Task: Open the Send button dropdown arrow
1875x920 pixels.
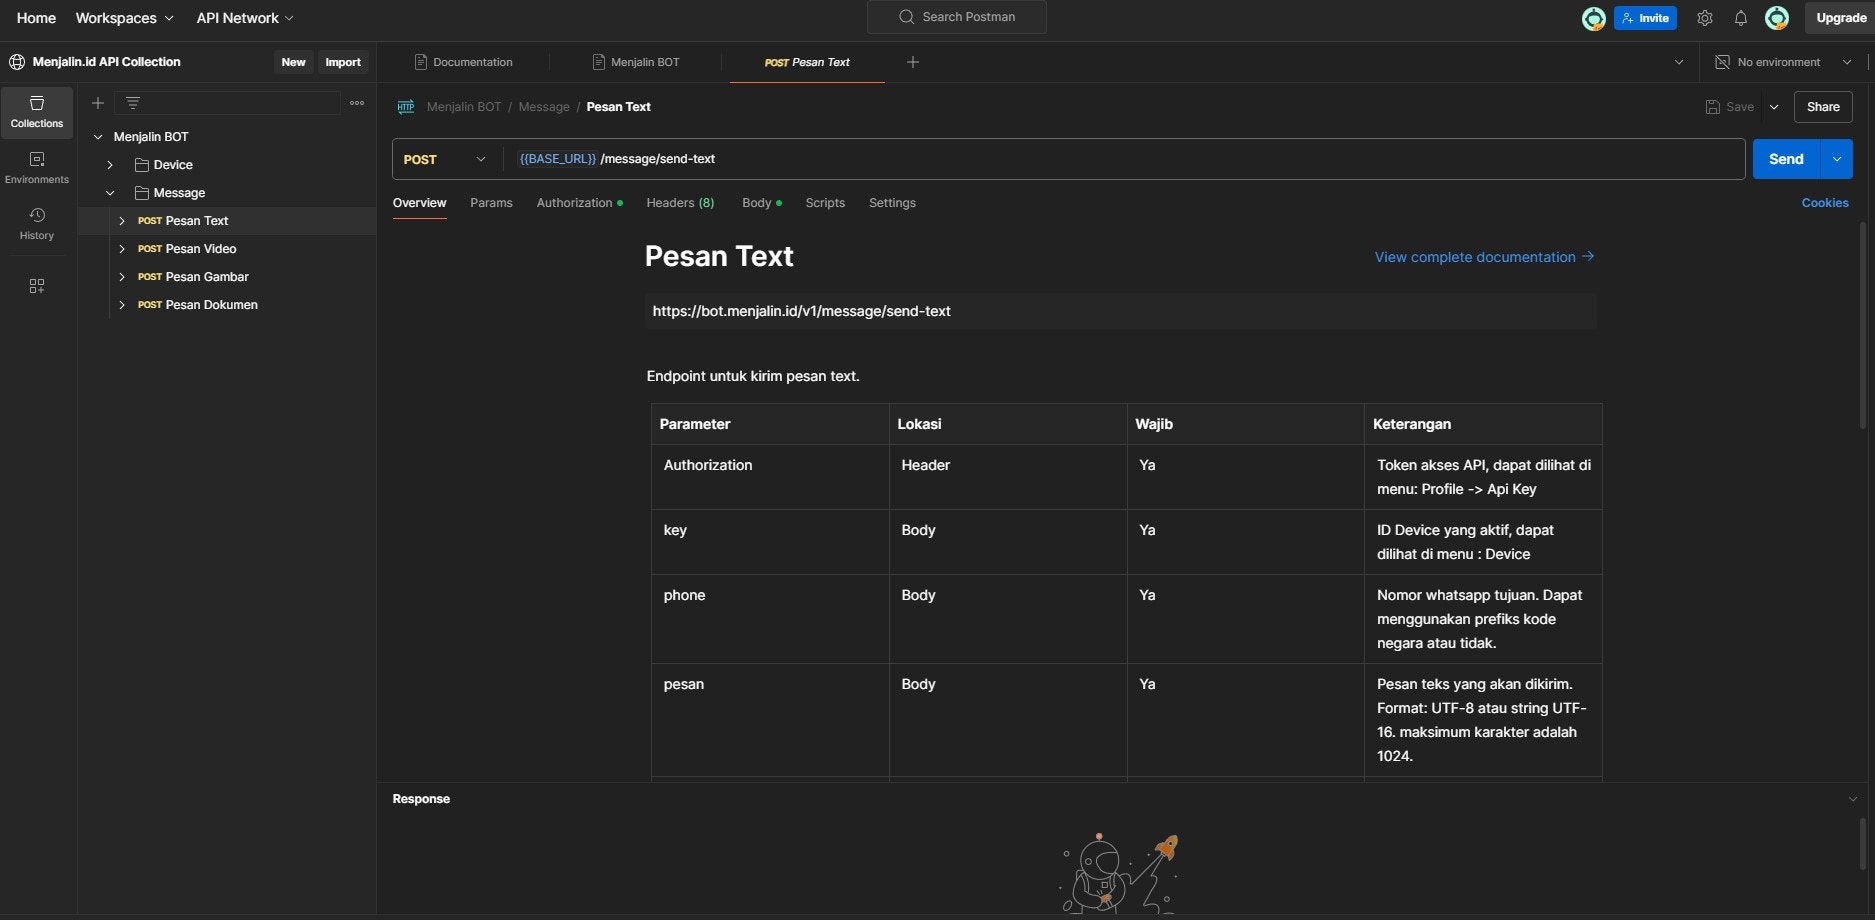Action: pyautogui.click(x=1837, y=159)
